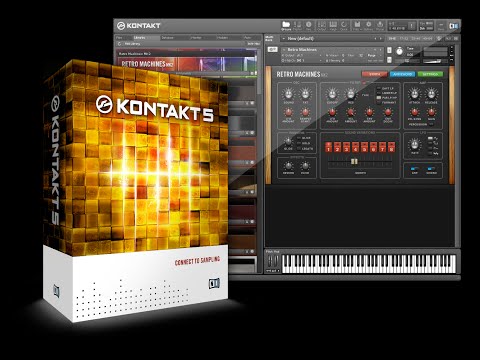Image resolution: width=480 pixels, height=360 pixels.
Task: Click the Glide knob
Action: click(288, 141)
